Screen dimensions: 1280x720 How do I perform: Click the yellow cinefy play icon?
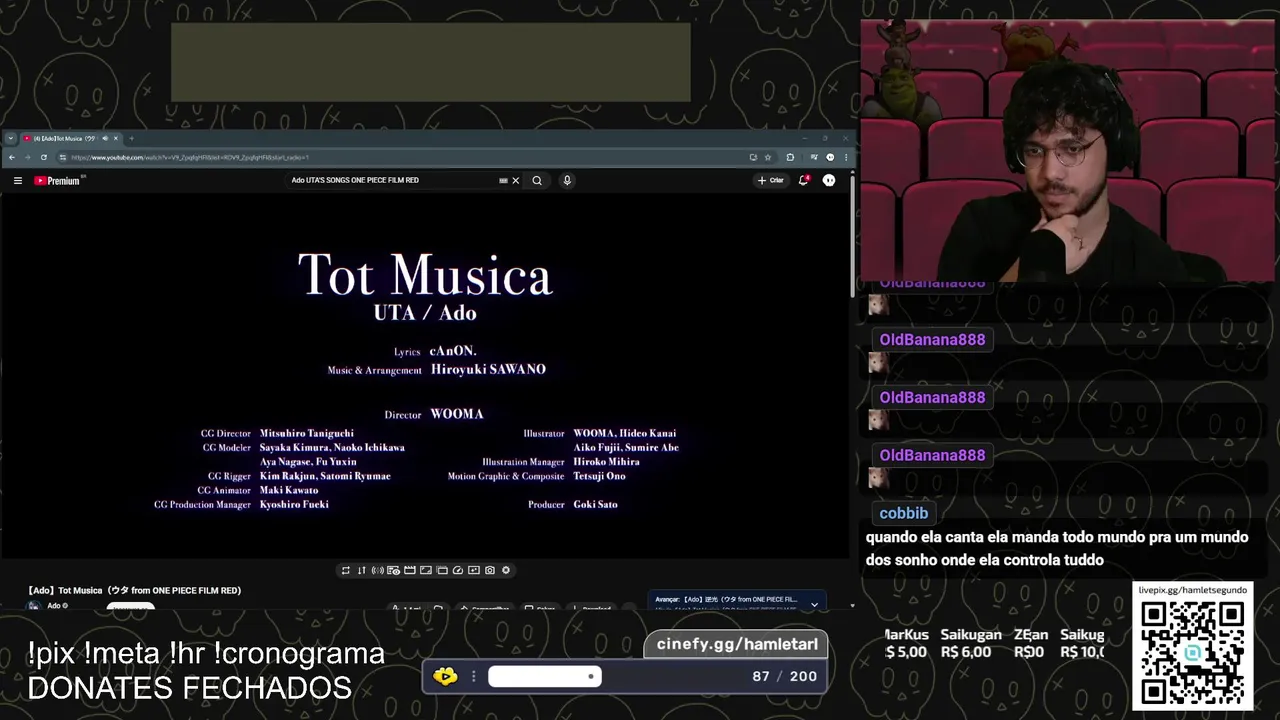point(445,676)
